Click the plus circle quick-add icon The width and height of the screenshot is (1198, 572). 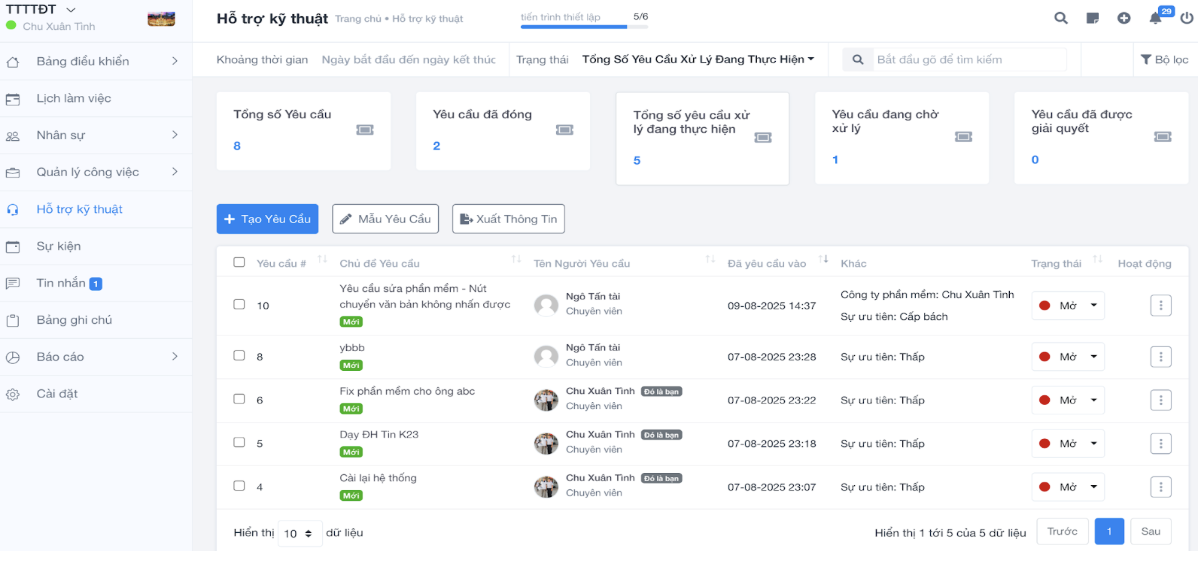pos(1124,18)
